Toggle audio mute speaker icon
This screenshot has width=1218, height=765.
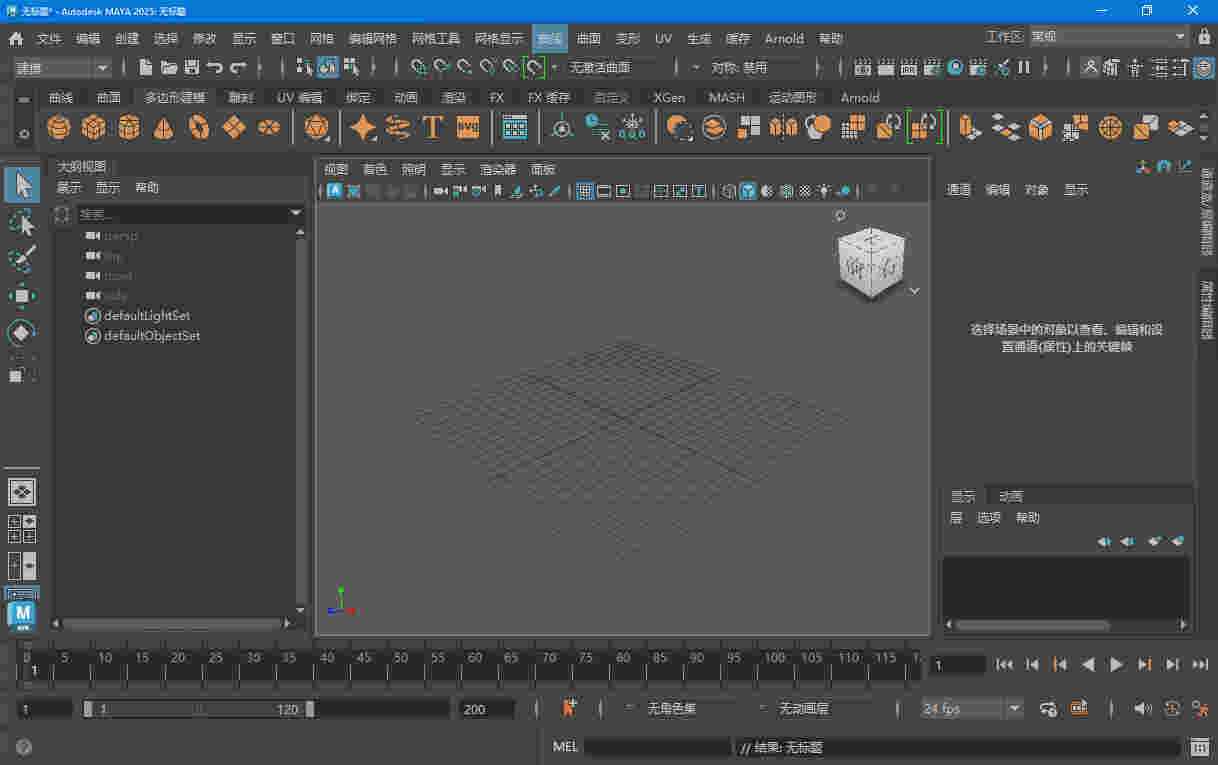coord(1142,709)
